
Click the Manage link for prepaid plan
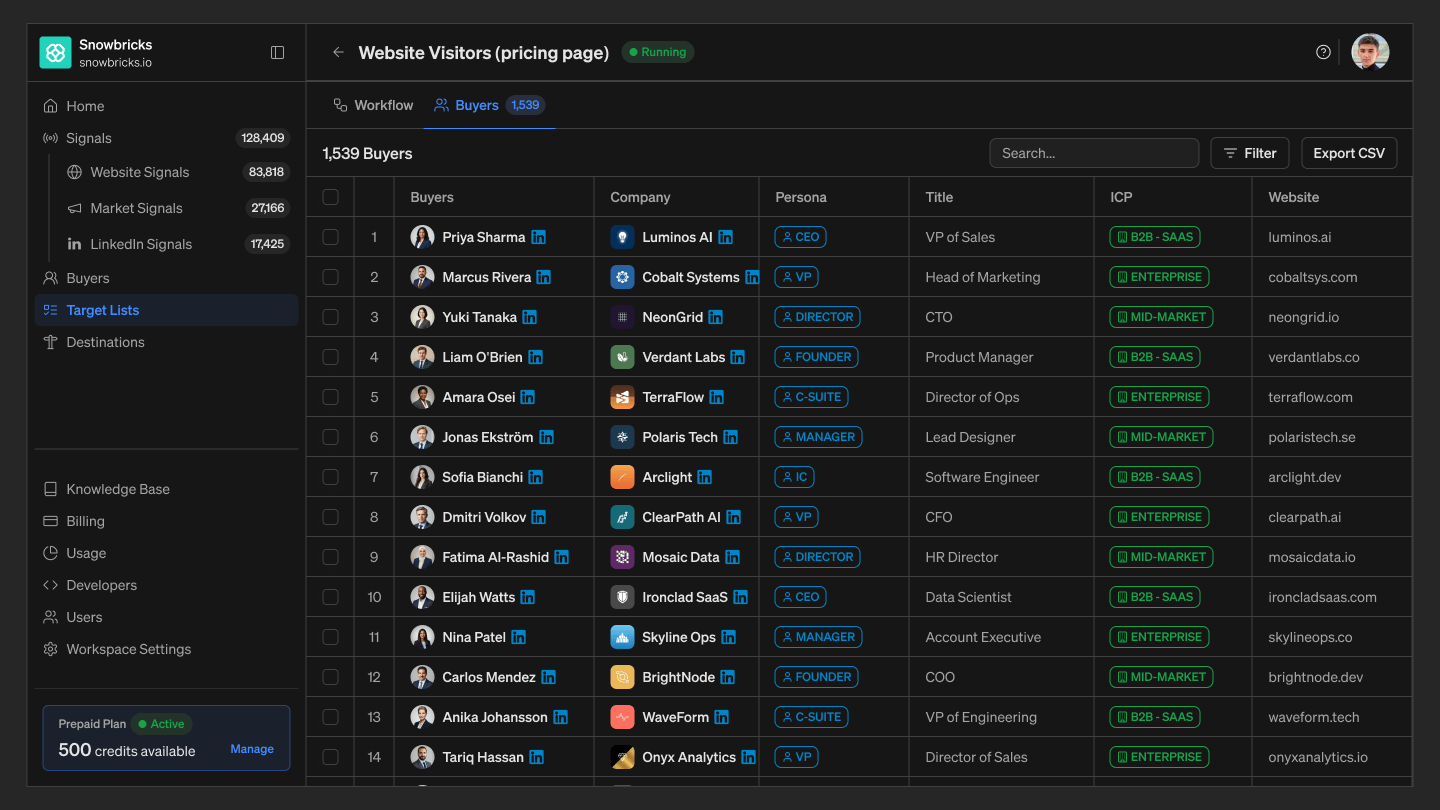pos(252,749)
